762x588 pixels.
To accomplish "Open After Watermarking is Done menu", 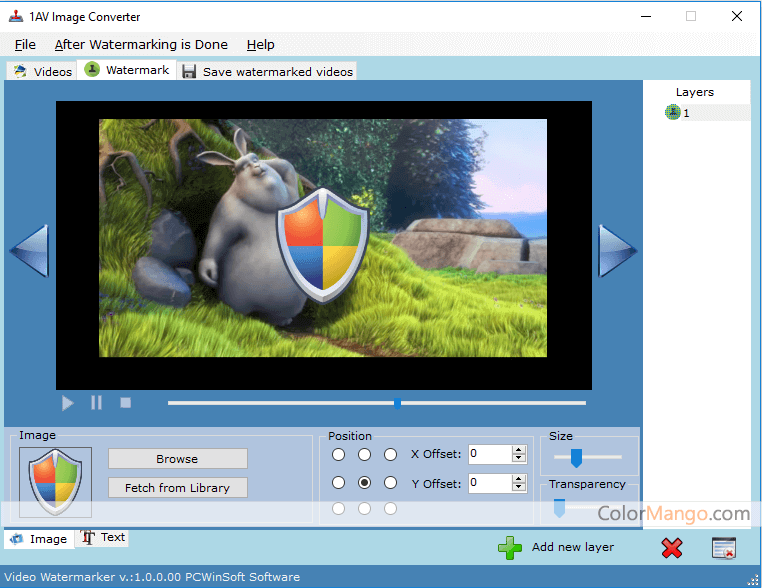I will click(x=141, y=45).
